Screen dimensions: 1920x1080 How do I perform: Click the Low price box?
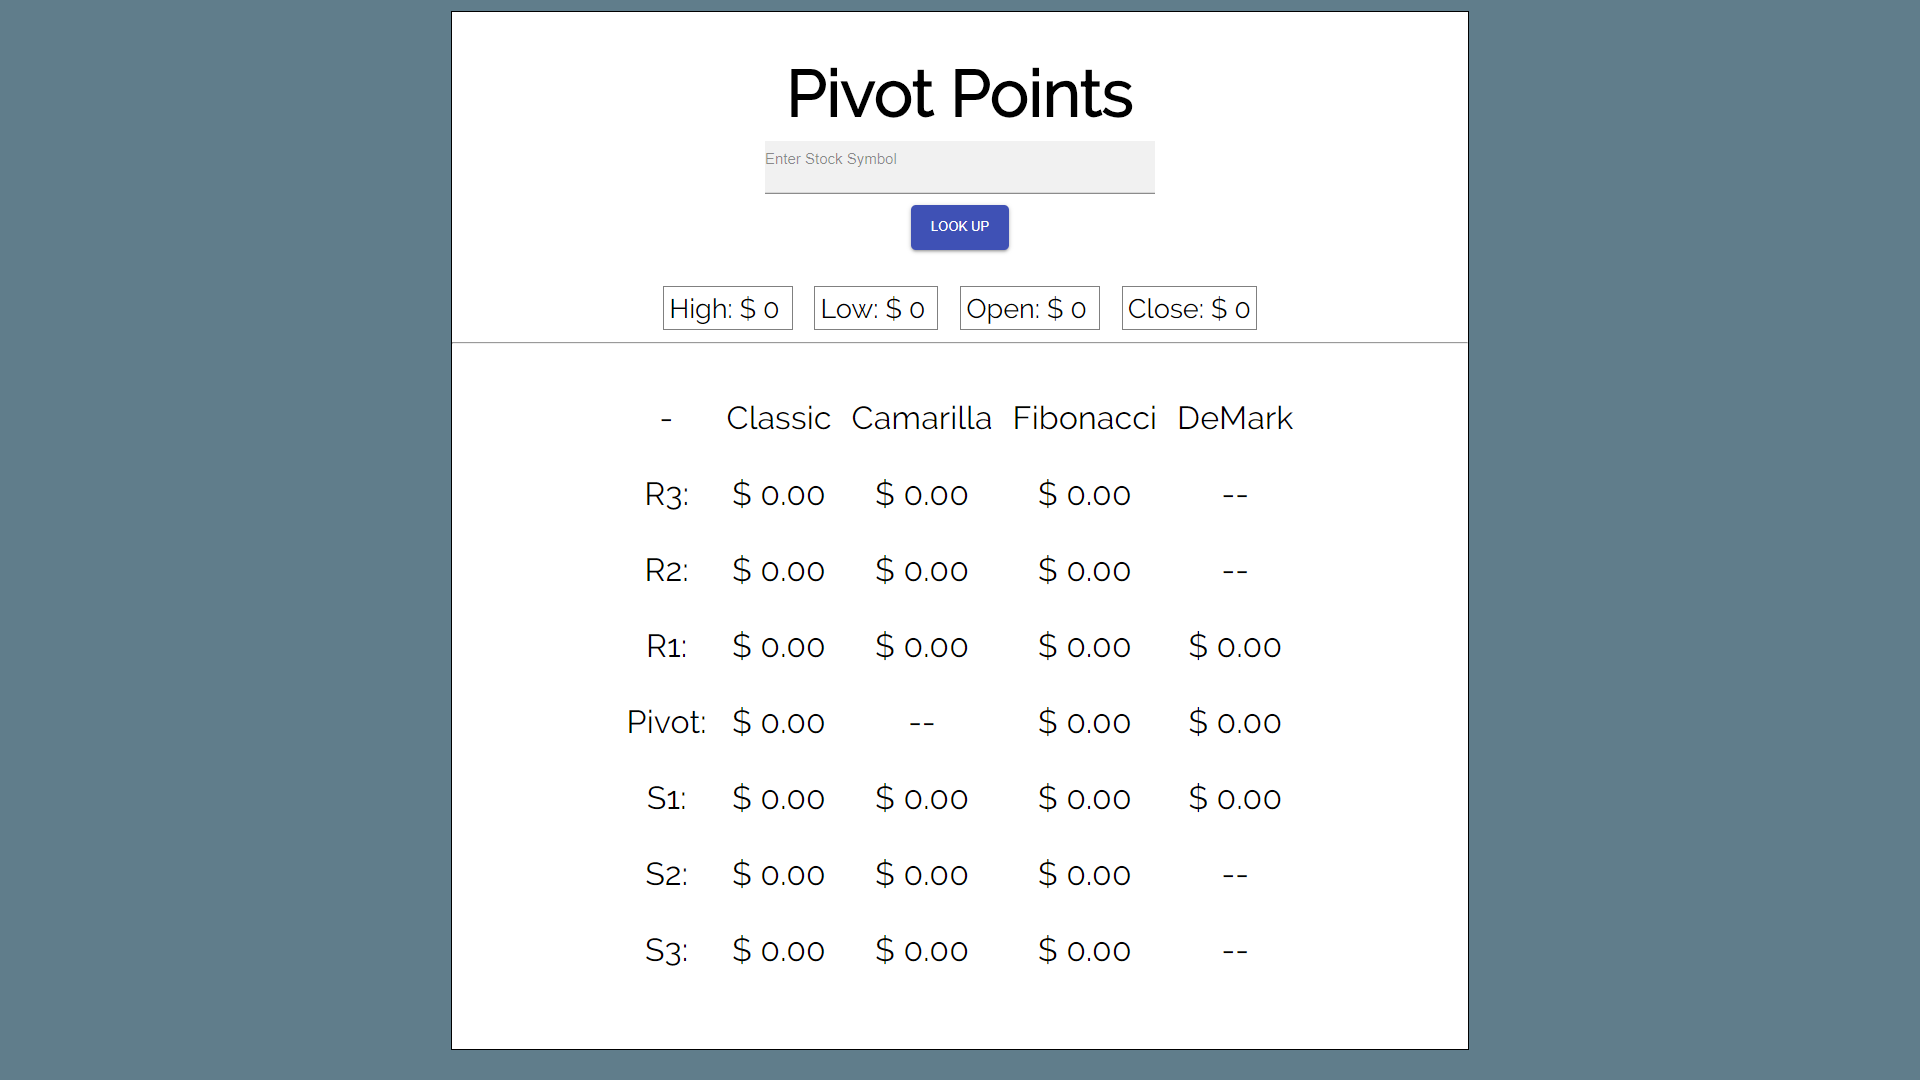coord(875,309)
